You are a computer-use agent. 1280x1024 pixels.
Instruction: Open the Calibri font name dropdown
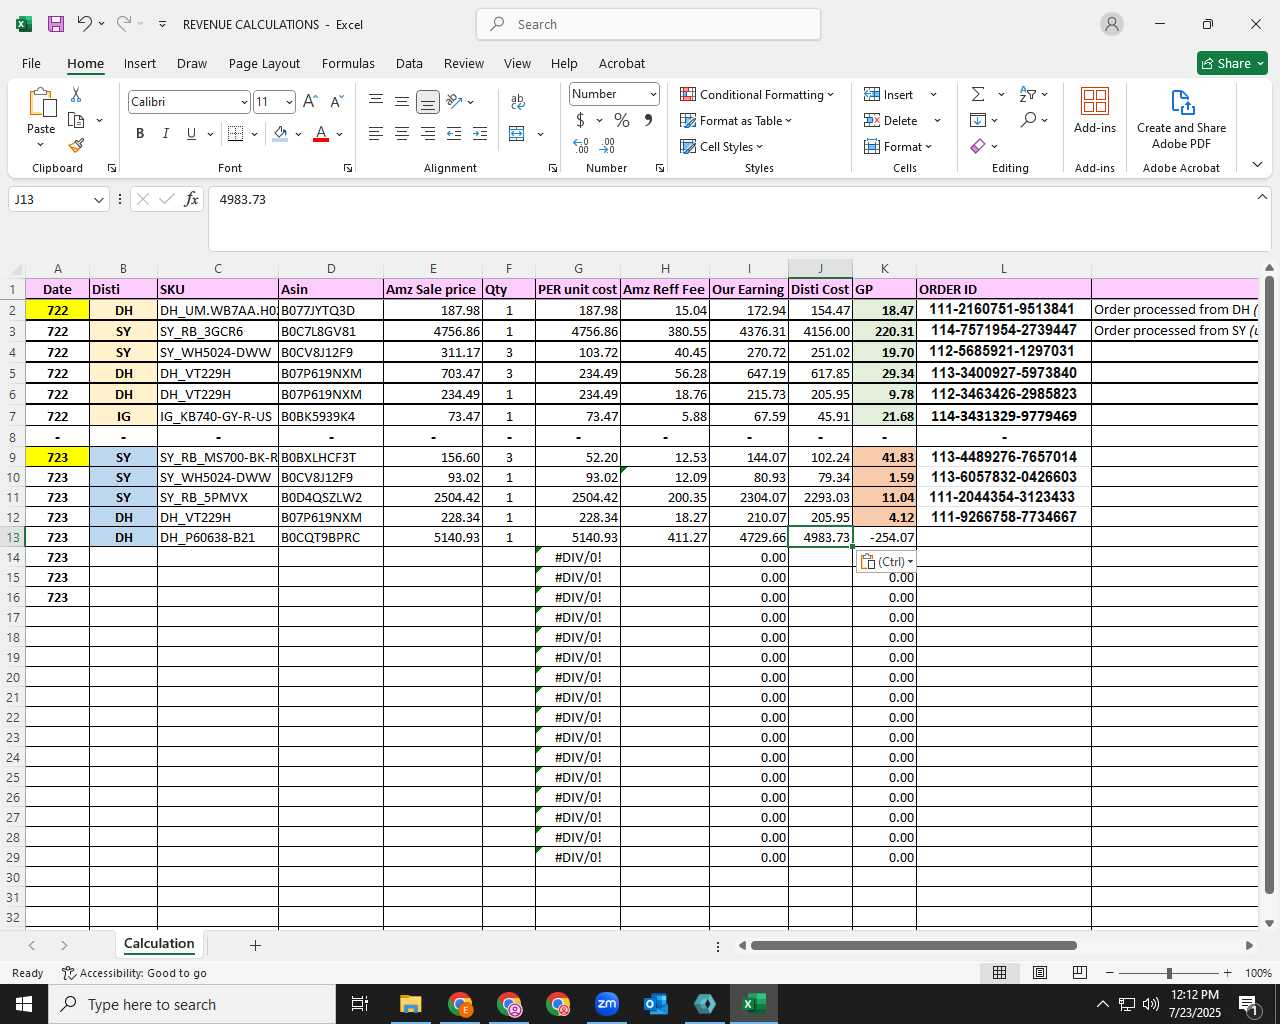(x=243, y=102)
